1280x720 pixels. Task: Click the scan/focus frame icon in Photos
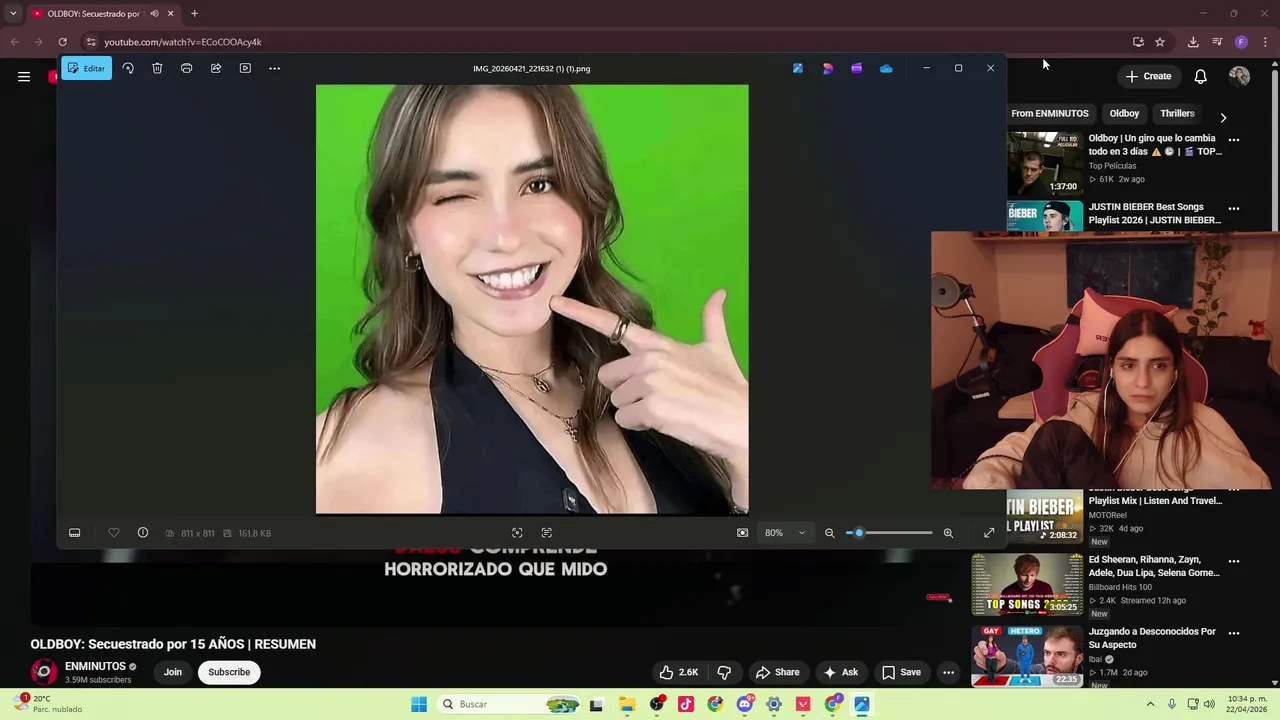pyautogui.click(x=517, y=533)
